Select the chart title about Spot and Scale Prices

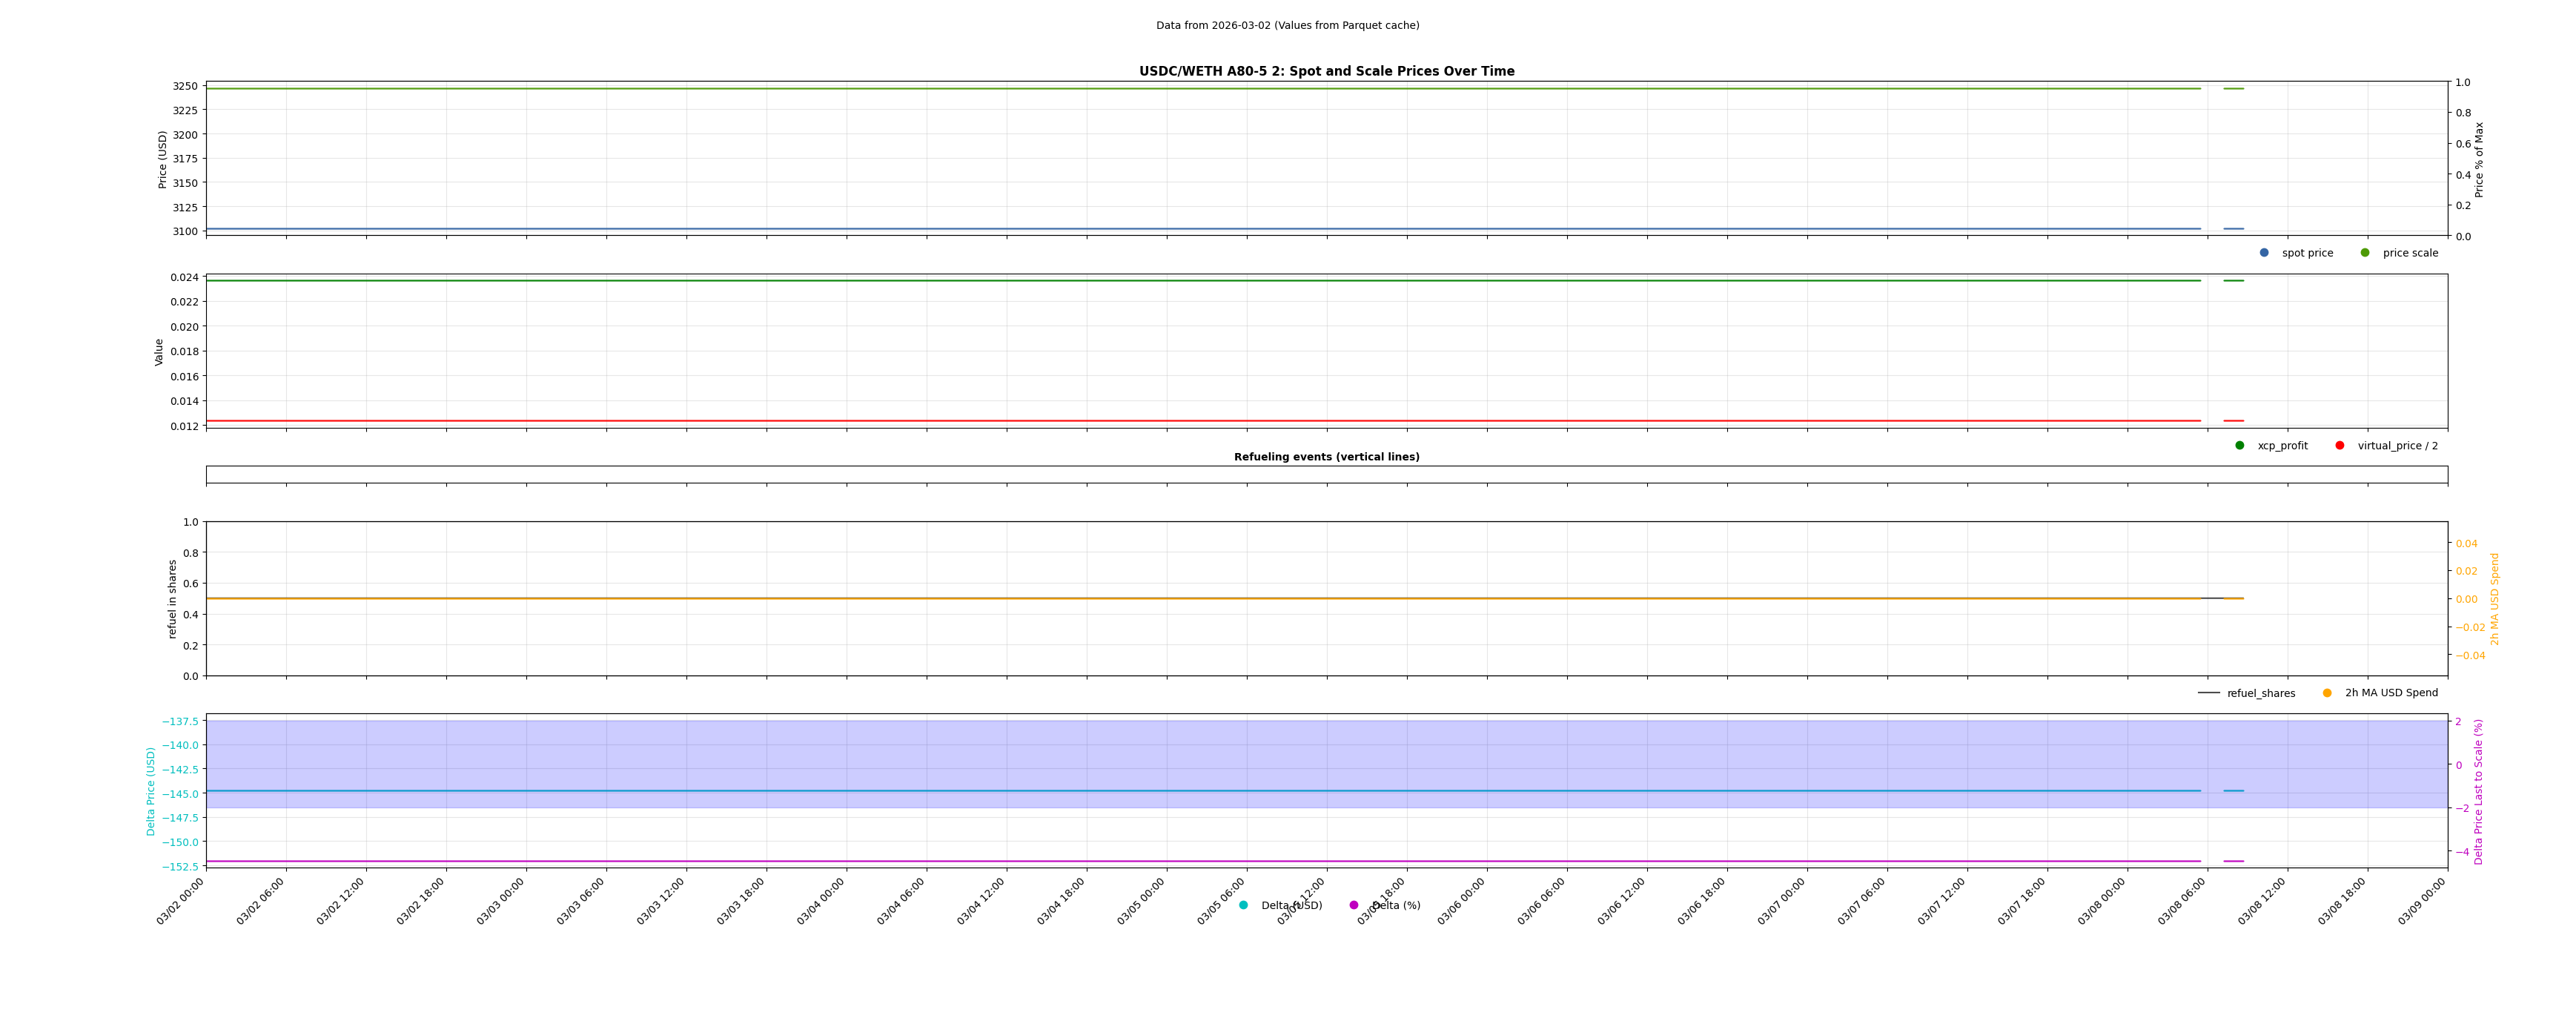pyautogui.click(x=1326, y=71)
